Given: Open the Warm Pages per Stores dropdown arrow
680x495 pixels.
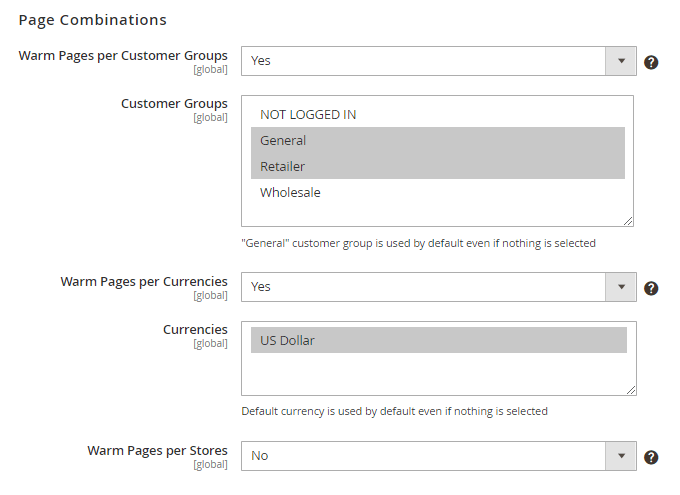Looking at the screenshot, I should point(621,456).
